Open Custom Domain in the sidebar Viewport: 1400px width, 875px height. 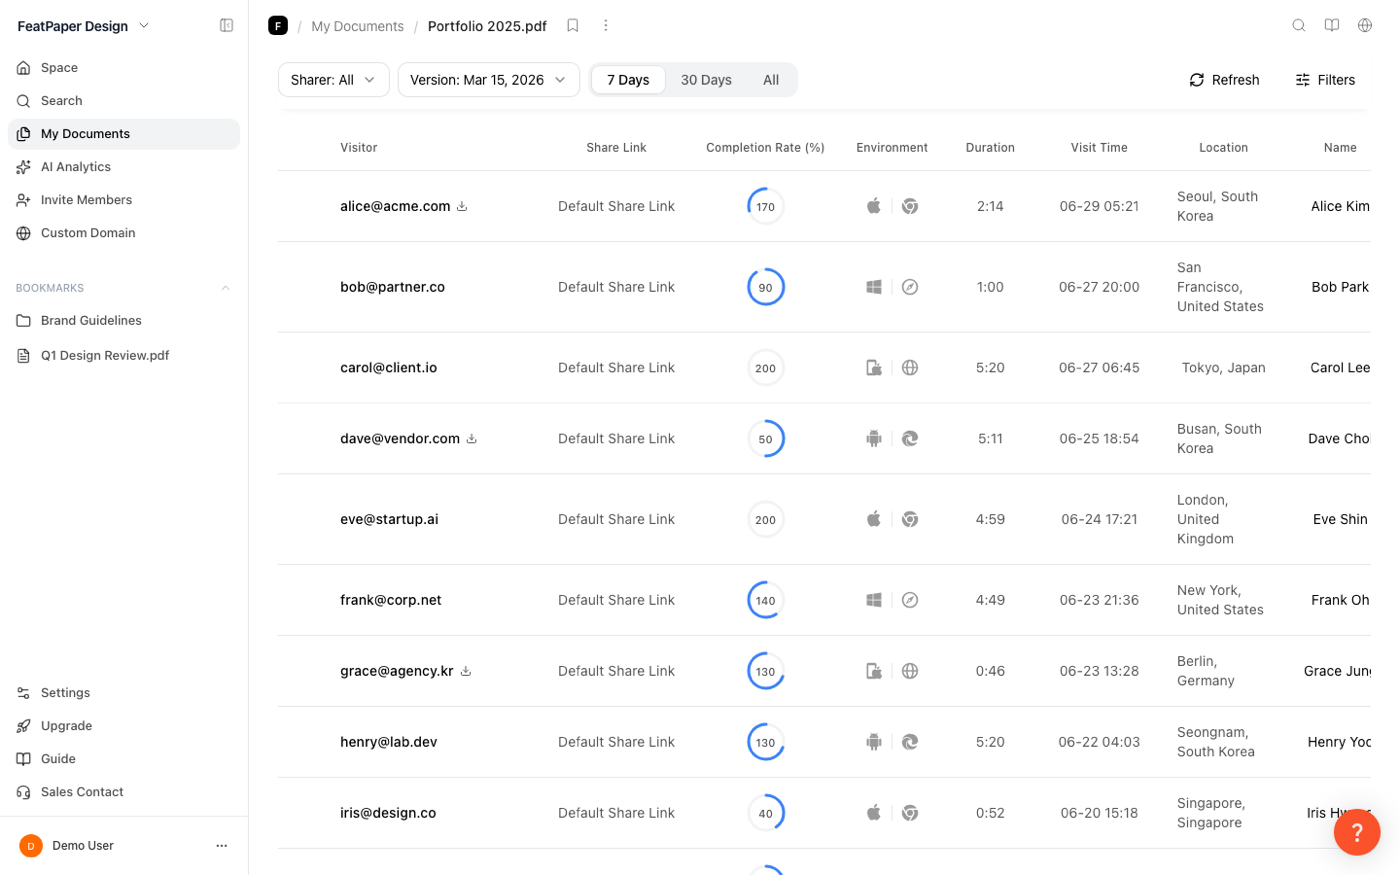(x=124, y=233)
